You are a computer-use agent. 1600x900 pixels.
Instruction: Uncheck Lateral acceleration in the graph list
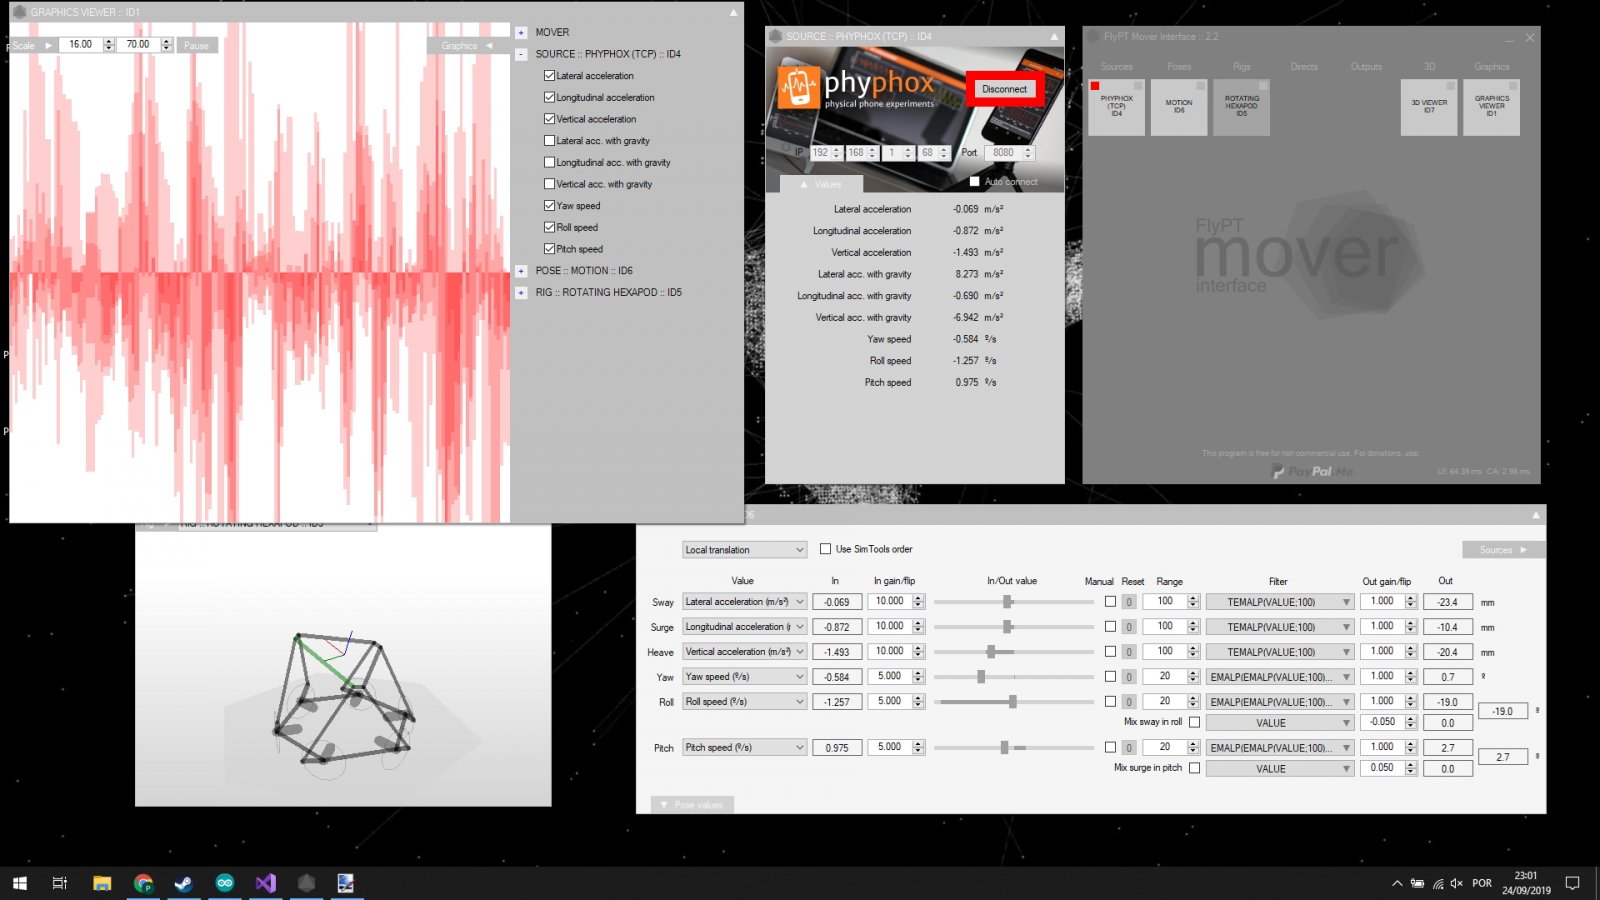(549, 76)
